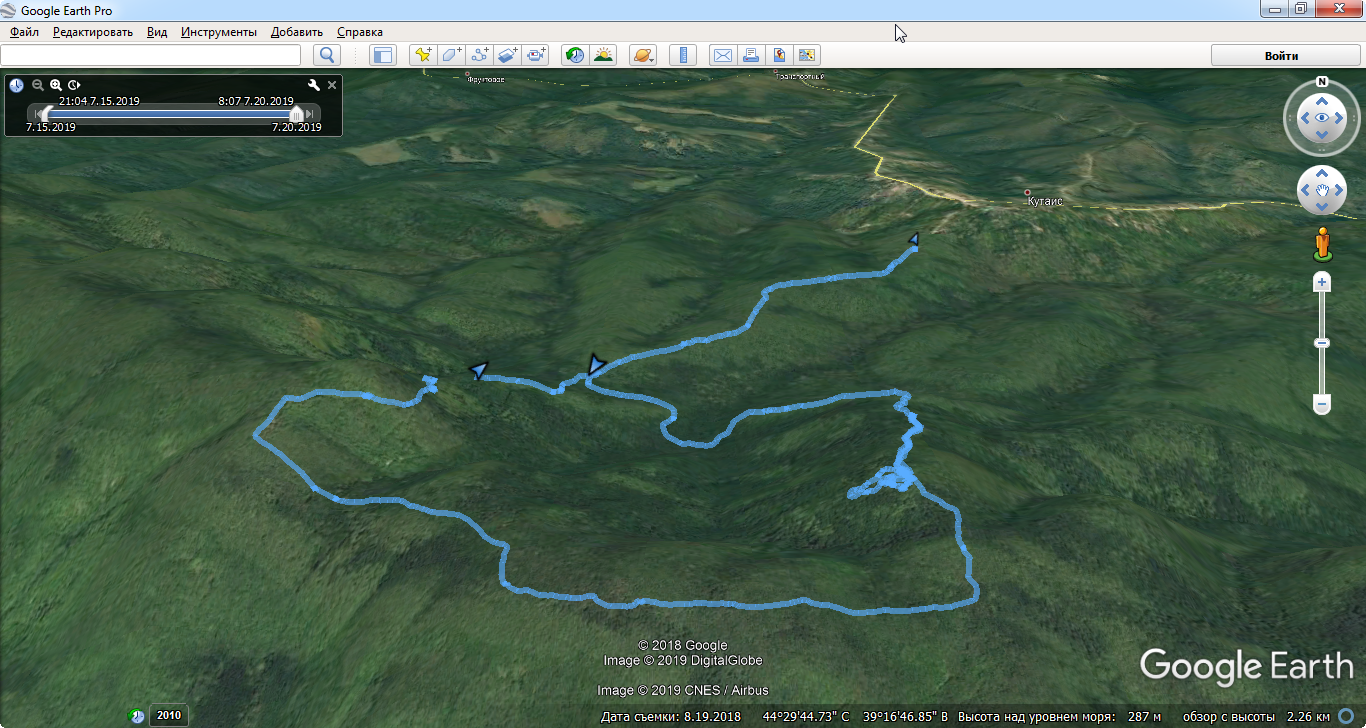This screenshot has height=728, width=1366.
Task: Open the Добавить menu
Action: pos(296,32)
